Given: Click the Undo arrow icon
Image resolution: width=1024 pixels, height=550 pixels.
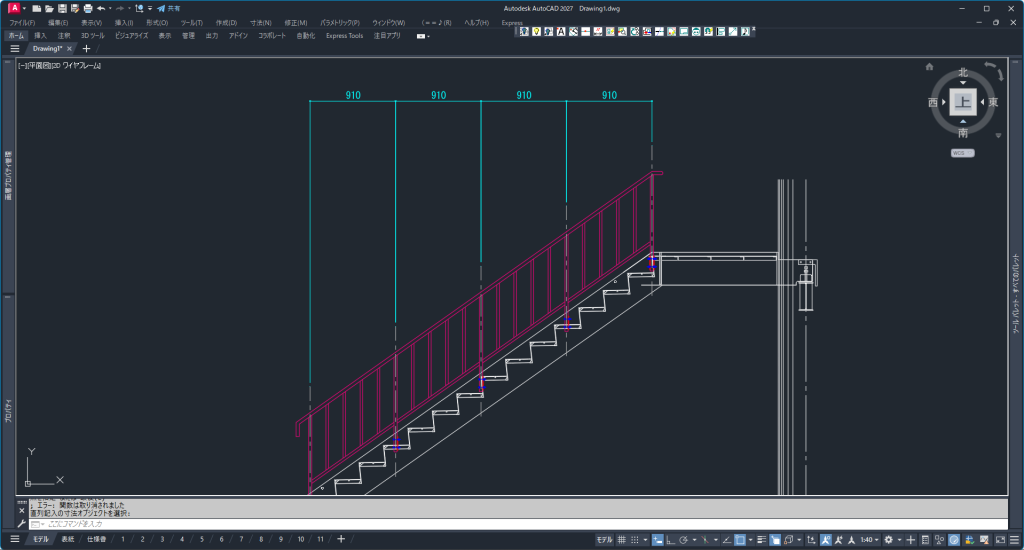Looking at the screenshot, I should point(100,8).
